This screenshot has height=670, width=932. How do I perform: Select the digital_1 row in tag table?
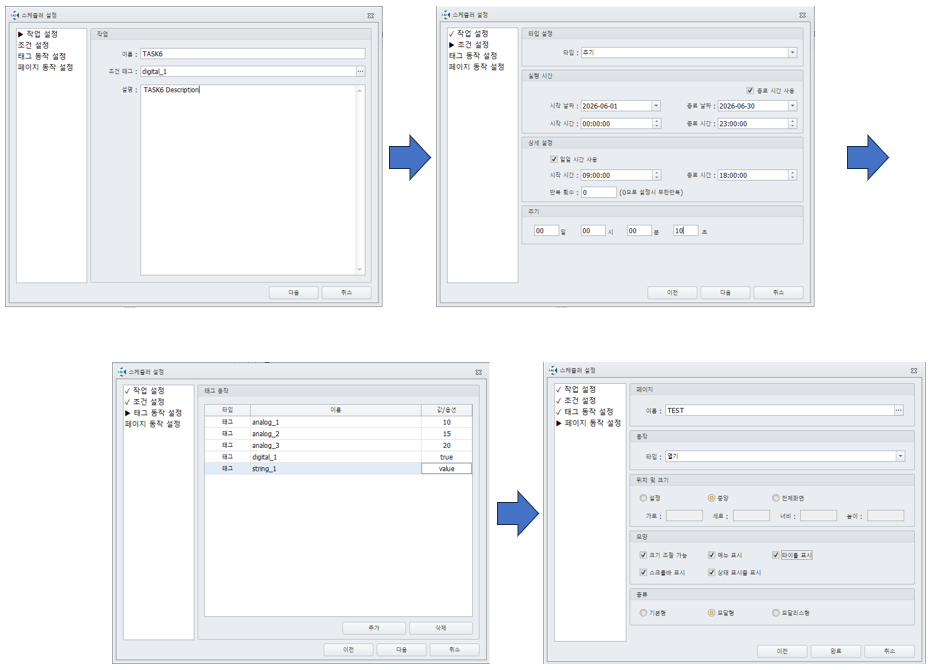[x=338, y=457]
